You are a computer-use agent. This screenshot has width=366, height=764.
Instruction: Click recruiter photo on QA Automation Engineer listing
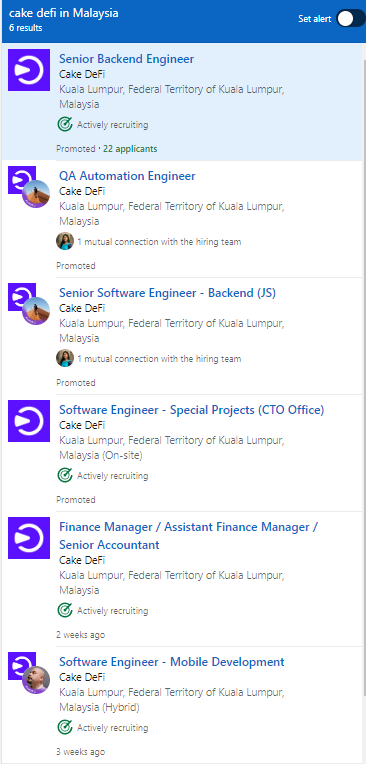[x=36, y=194]
